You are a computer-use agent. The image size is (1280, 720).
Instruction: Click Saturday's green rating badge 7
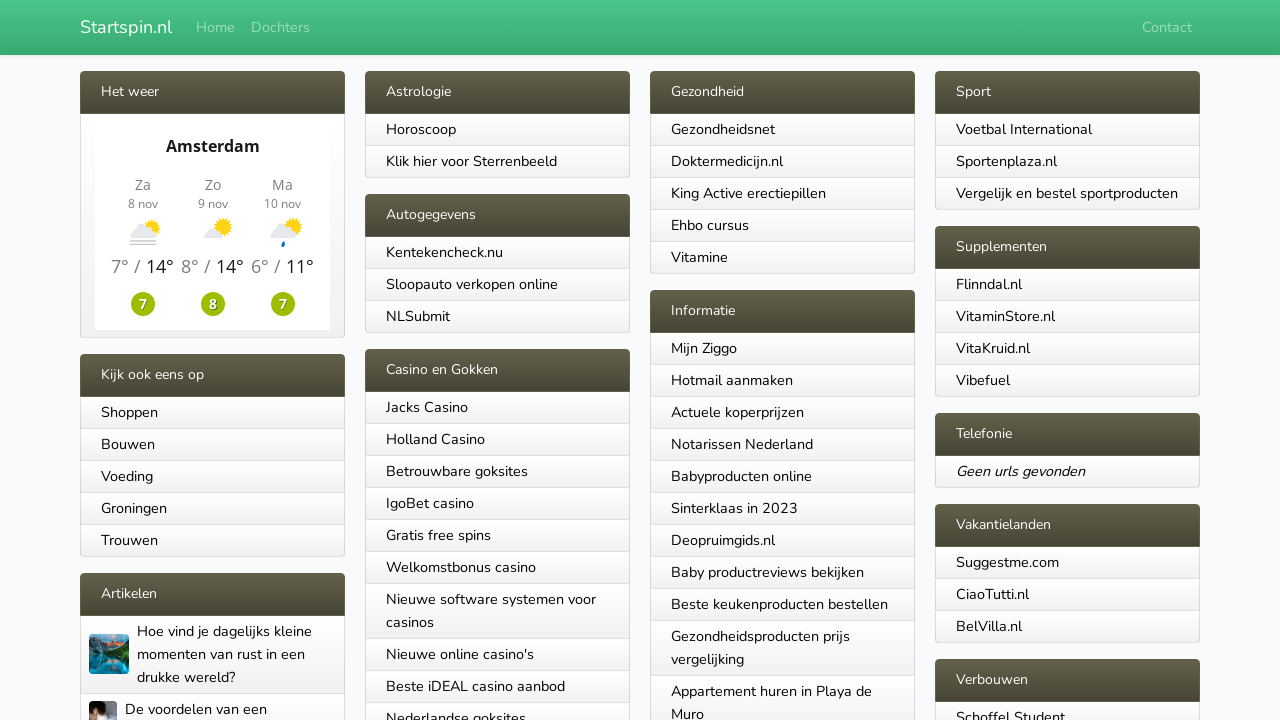click(x=143, y=304)
